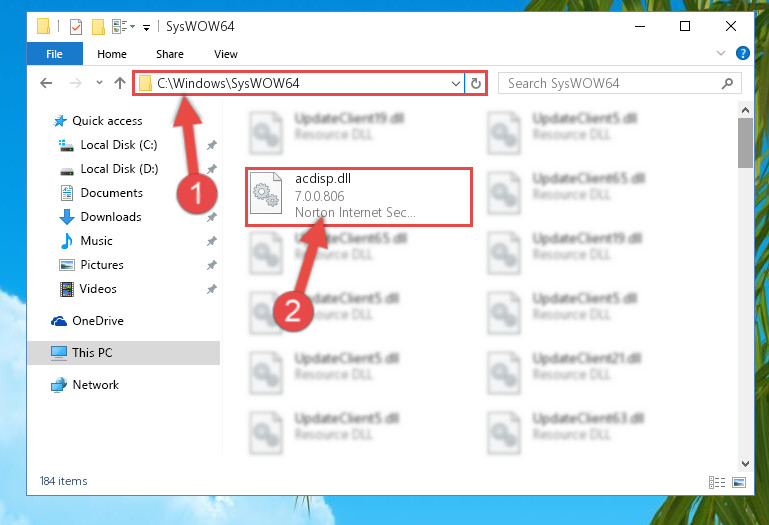Switch to the View ribbon tab
The width and height of the screenshot is (769, 525).
click(x=226, y=54)
